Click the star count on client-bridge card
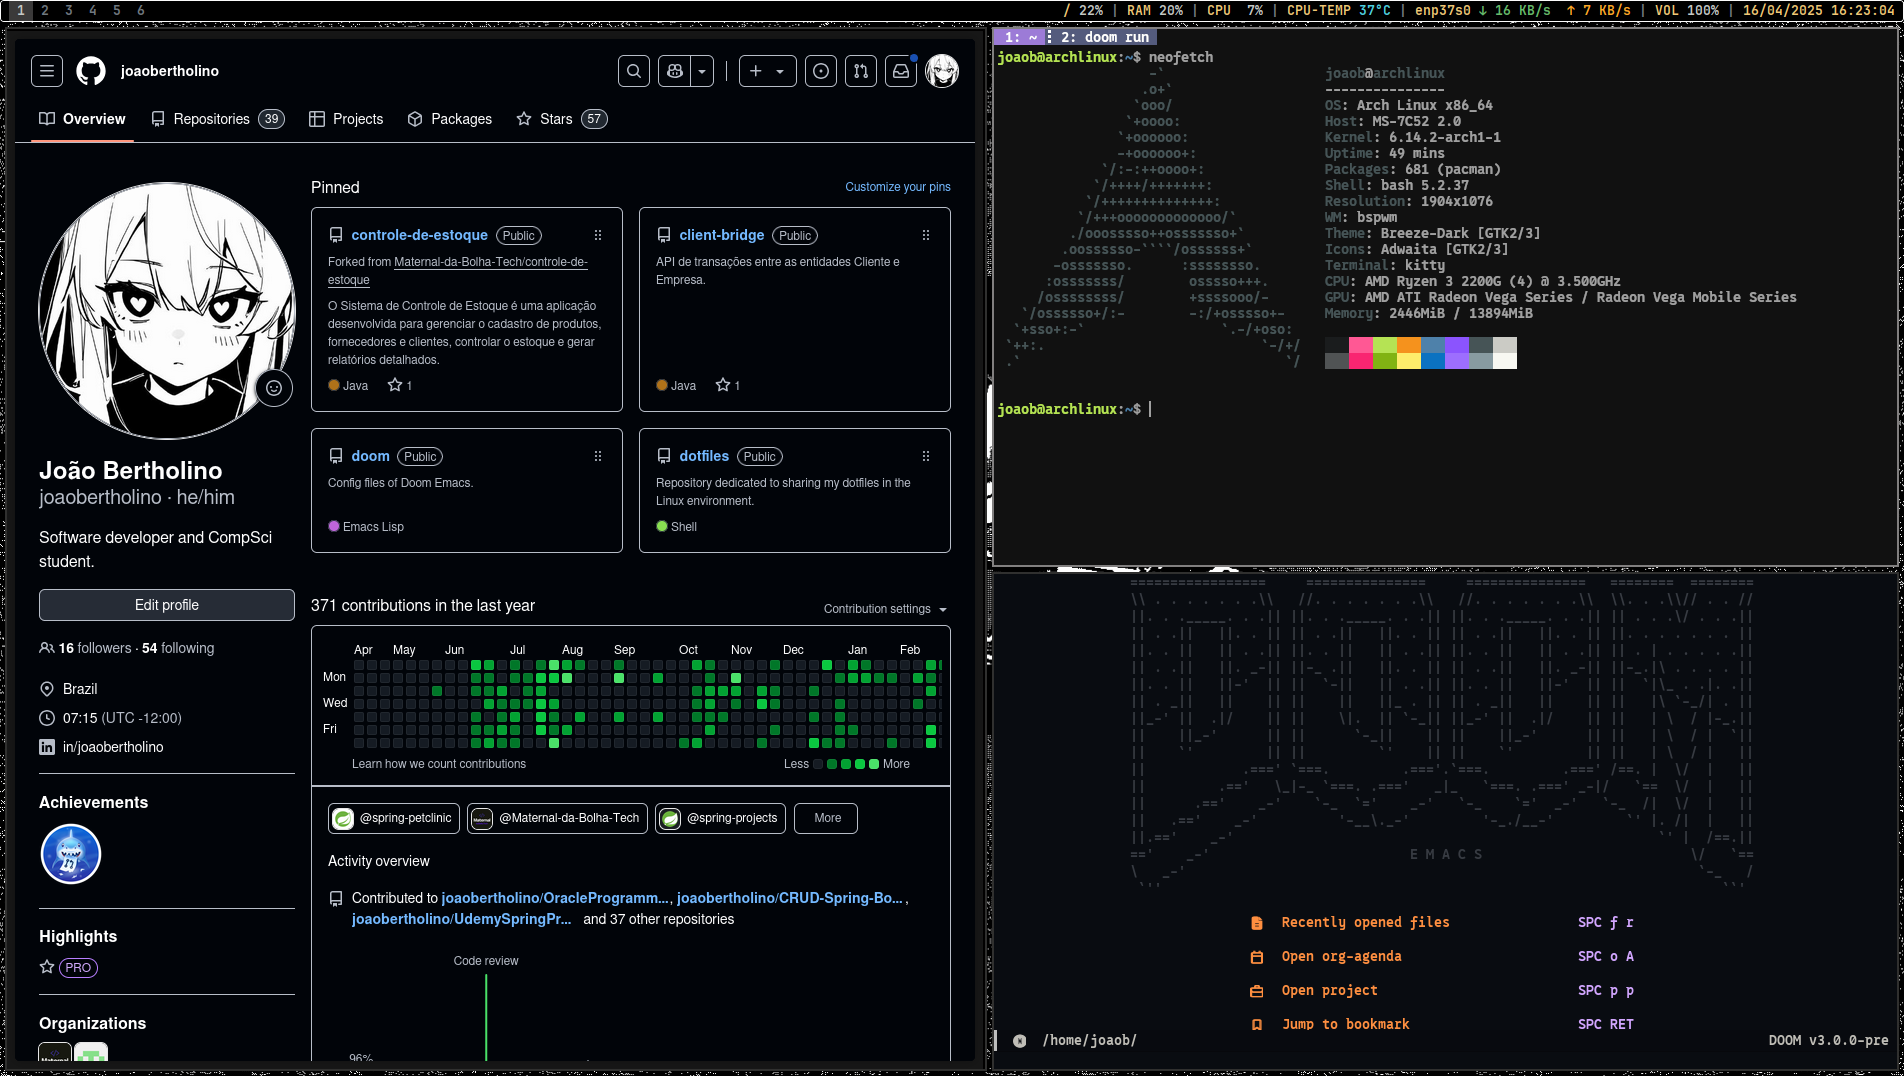 (x=728, y=385)
